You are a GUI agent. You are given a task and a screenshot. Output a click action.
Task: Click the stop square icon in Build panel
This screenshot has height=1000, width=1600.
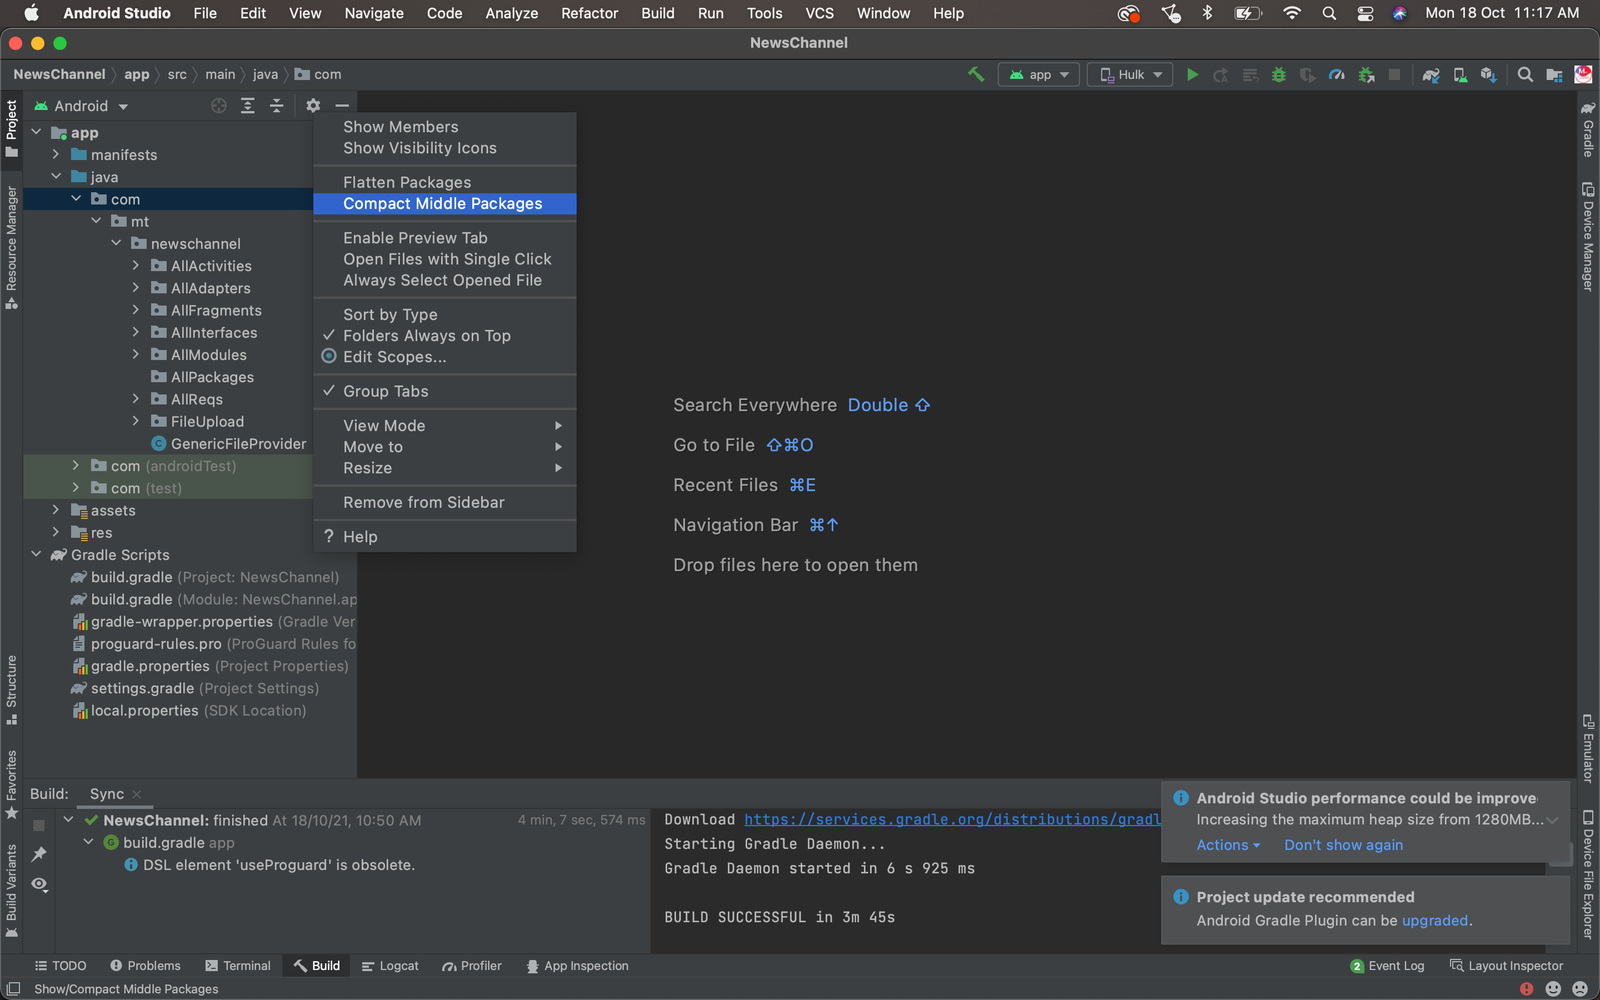pyautogui.click(x=39, y=825)
